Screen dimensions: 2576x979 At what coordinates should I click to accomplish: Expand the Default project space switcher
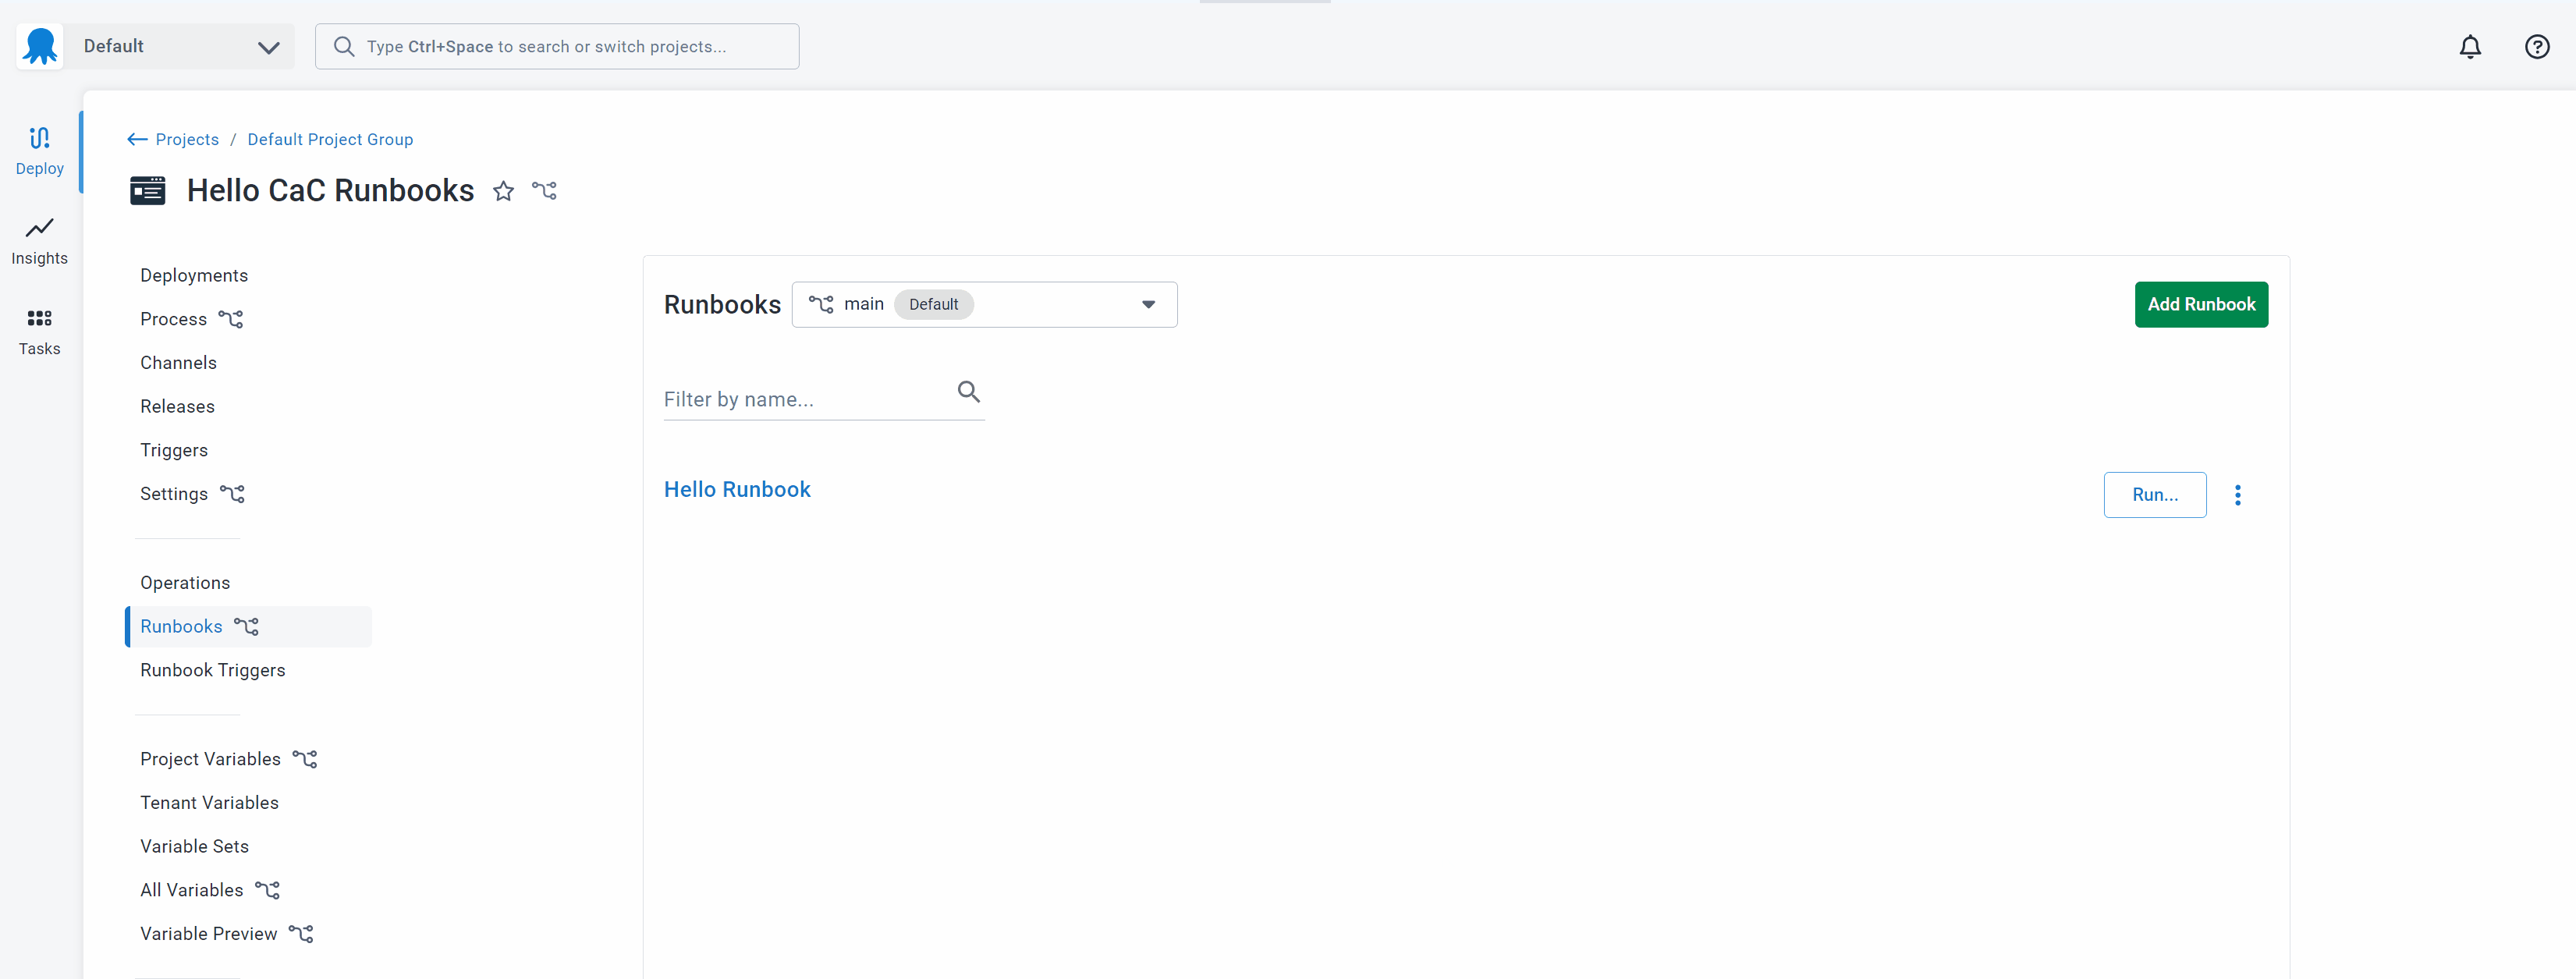coord(267,46)
